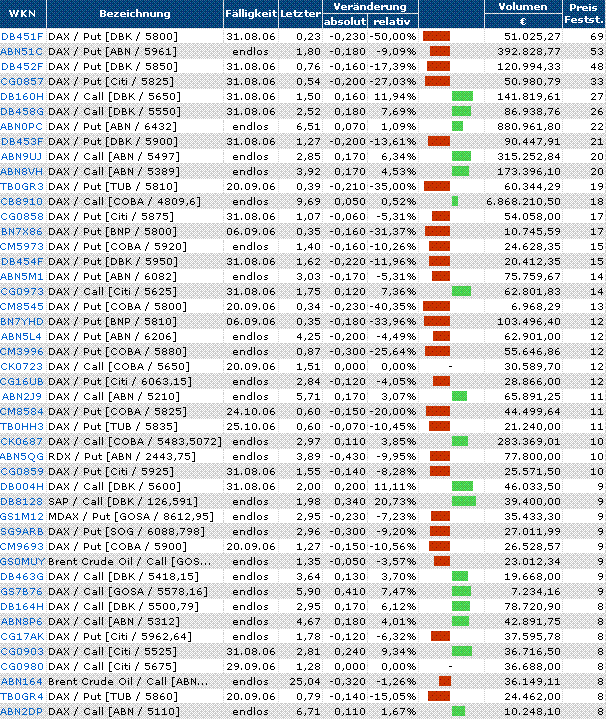The height and width of the screenshot is (719, 606).
Task: Open WKN link ABN164 for Brent Crude Oil
Action: 22,681
